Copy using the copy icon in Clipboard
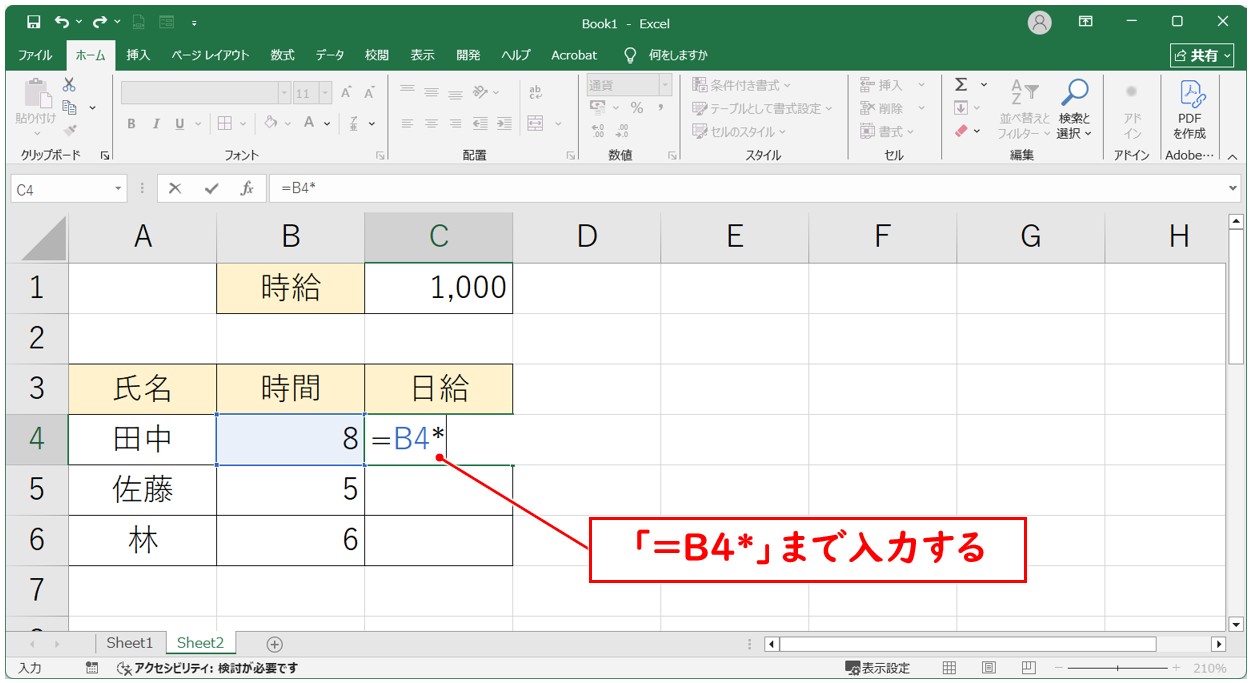Screen dimensions: 1251x683 pyautogui.click(x=69, y=107)
